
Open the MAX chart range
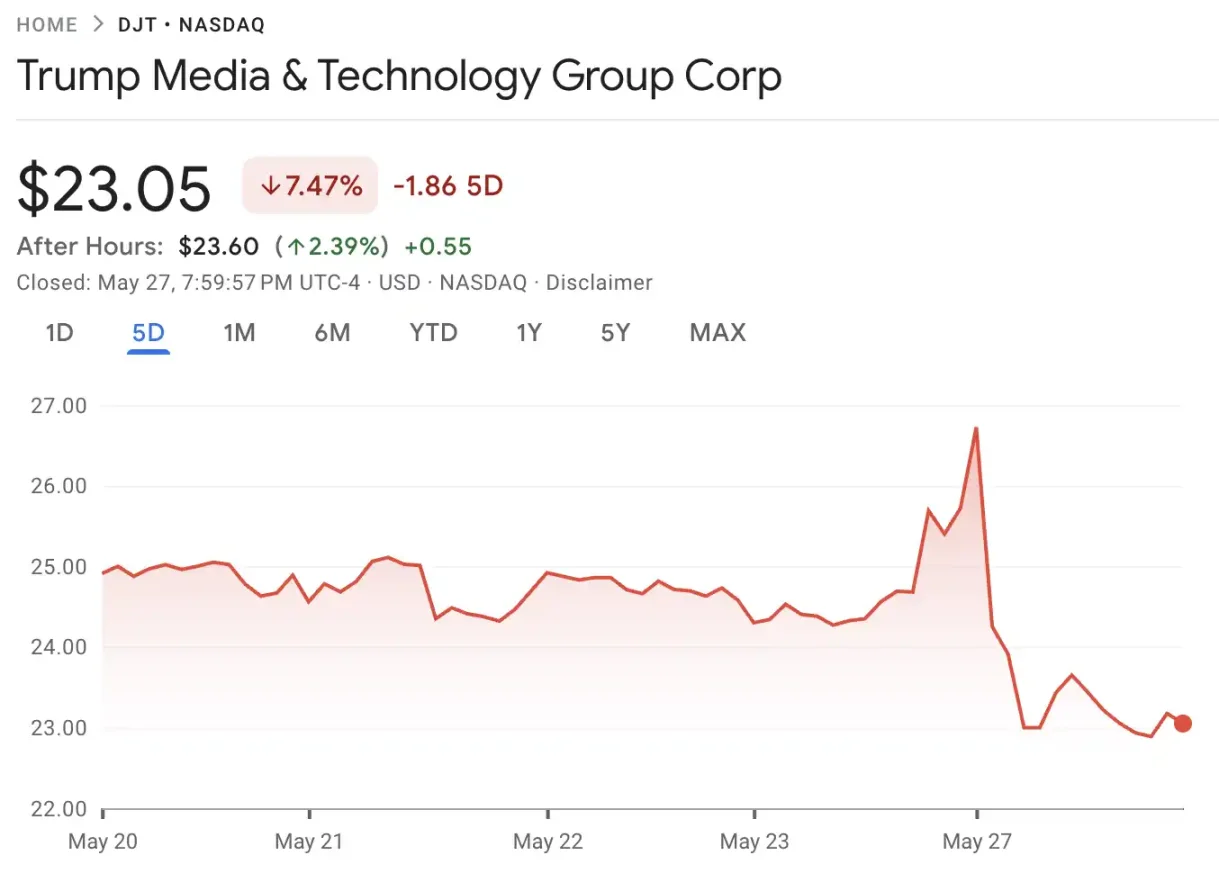click(x=718, y=333)
